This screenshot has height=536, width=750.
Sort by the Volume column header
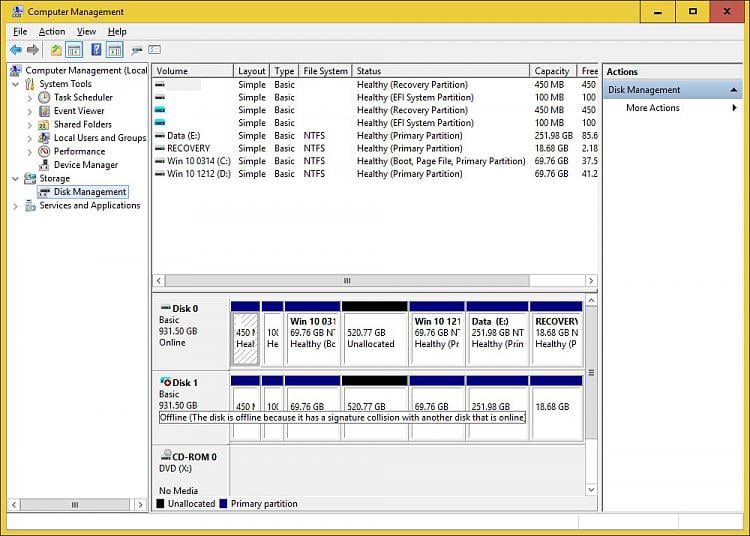pos(193,71)
